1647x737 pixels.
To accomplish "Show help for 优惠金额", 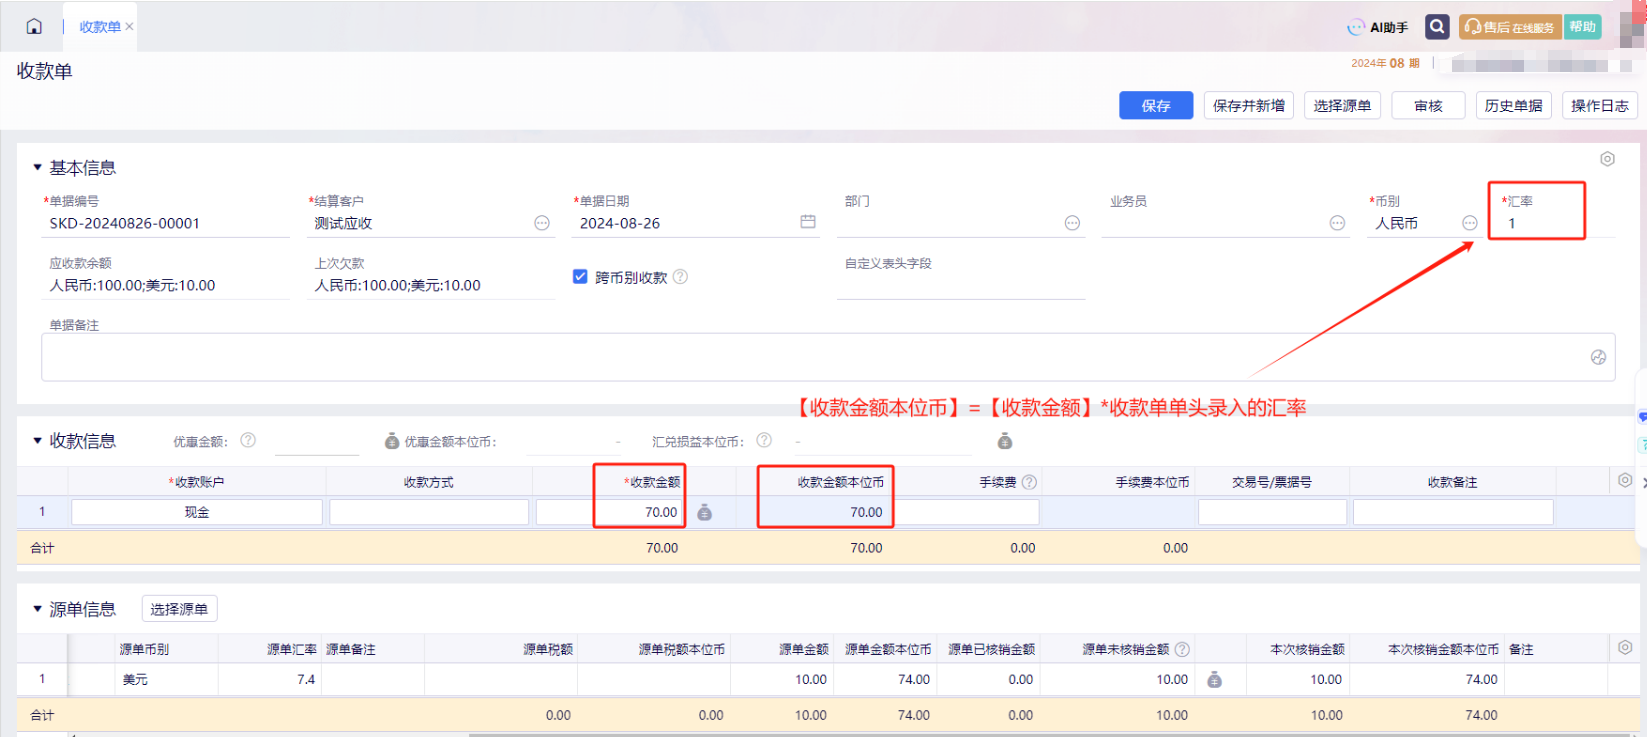I will (248, 440).
